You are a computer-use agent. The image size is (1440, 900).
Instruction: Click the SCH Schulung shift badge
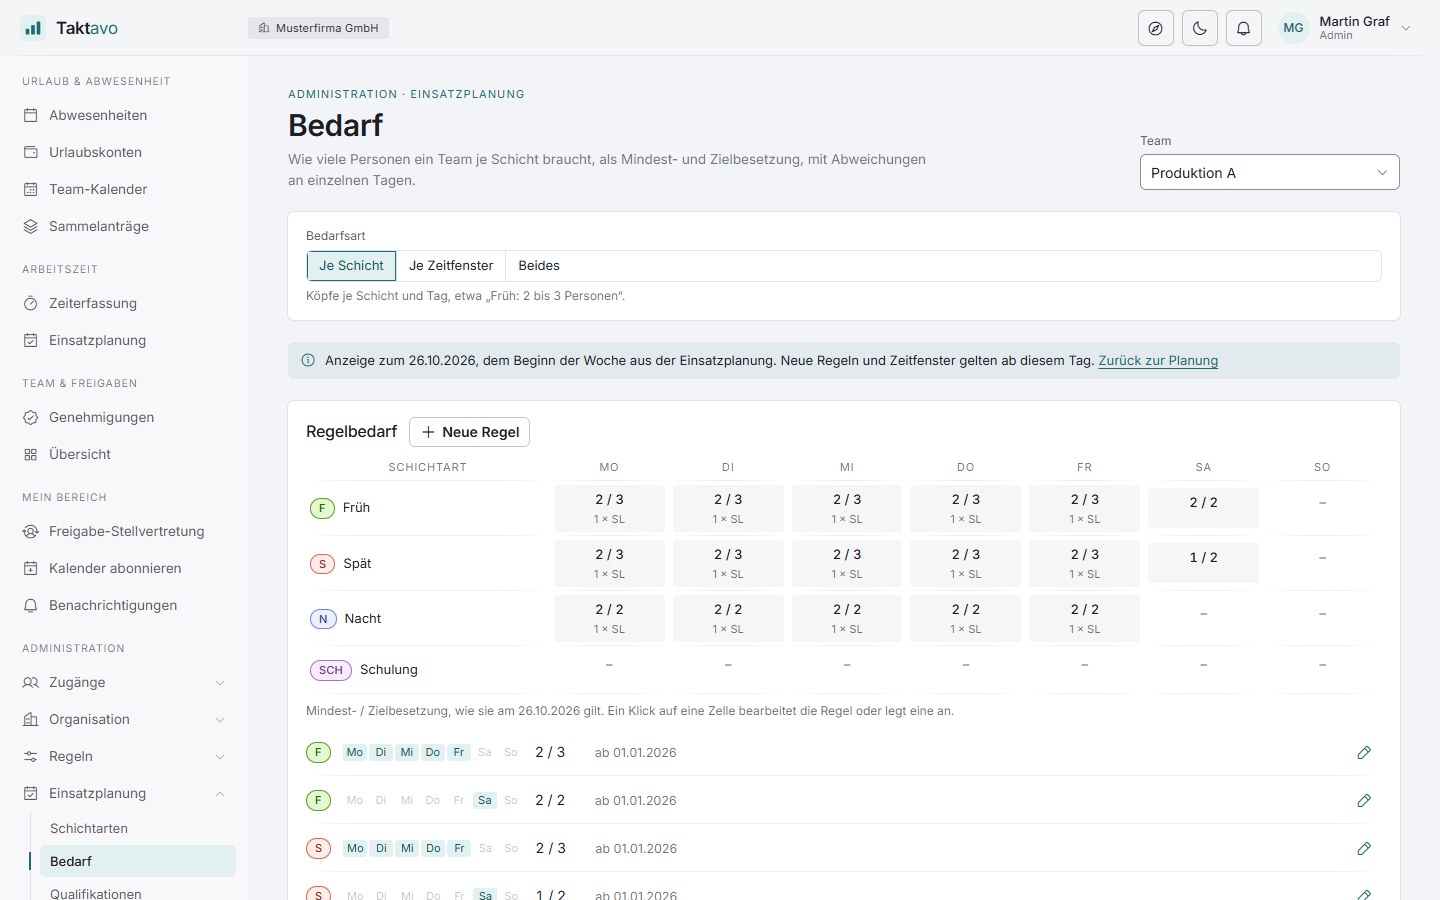331,670
